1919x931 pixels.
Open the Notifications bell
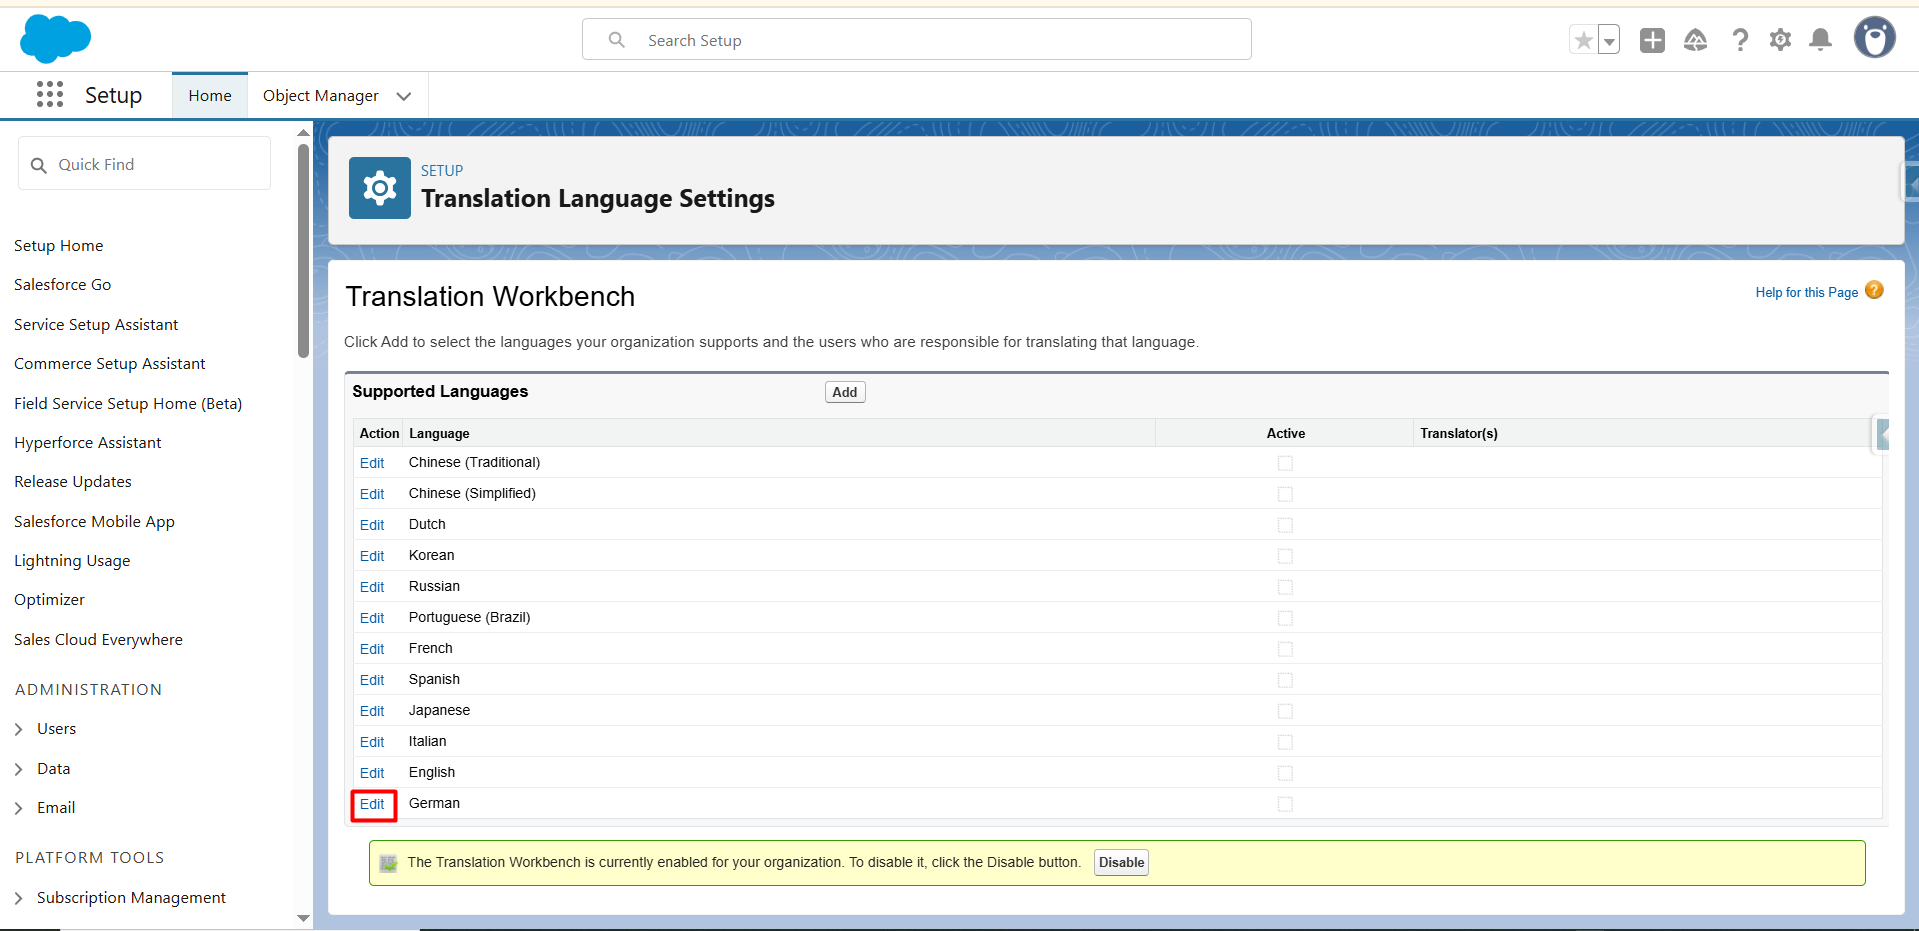pyautogui.click(x=1820, y=40)
